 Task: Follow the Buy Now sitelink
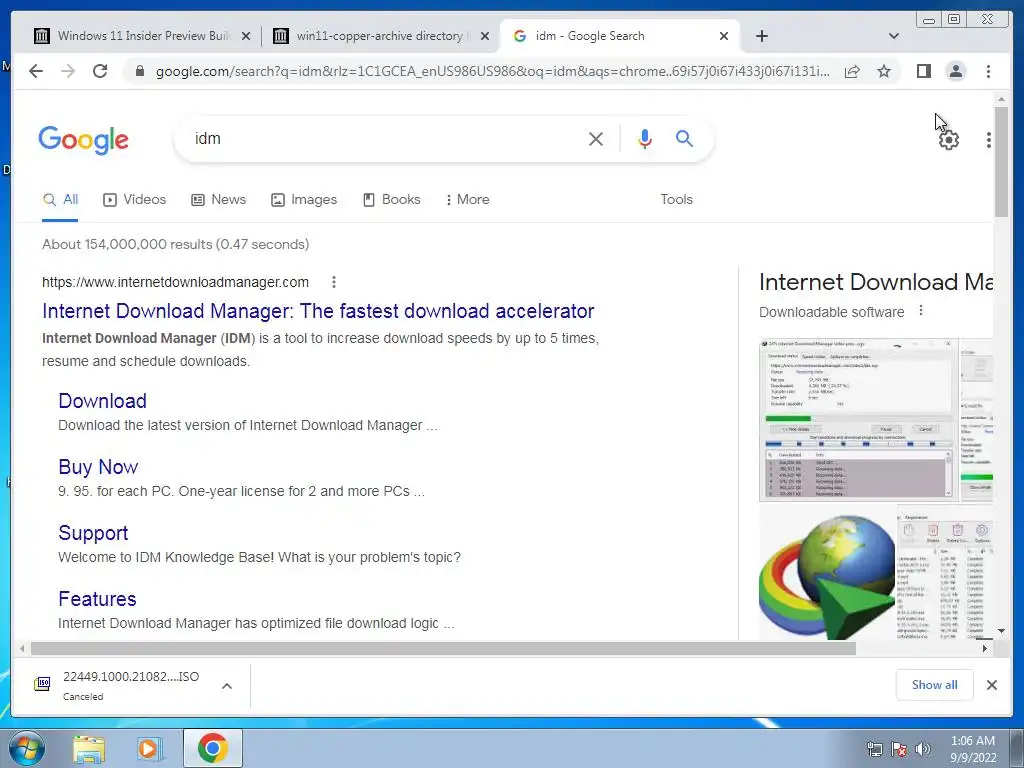coord(98,467)
